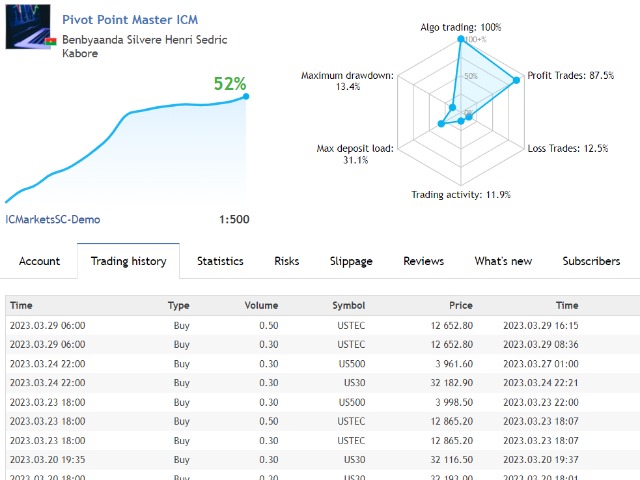Click price 3 998.50 cell
Screen dimensions: 640x480
pyautogui.click(x=454, y=402)
